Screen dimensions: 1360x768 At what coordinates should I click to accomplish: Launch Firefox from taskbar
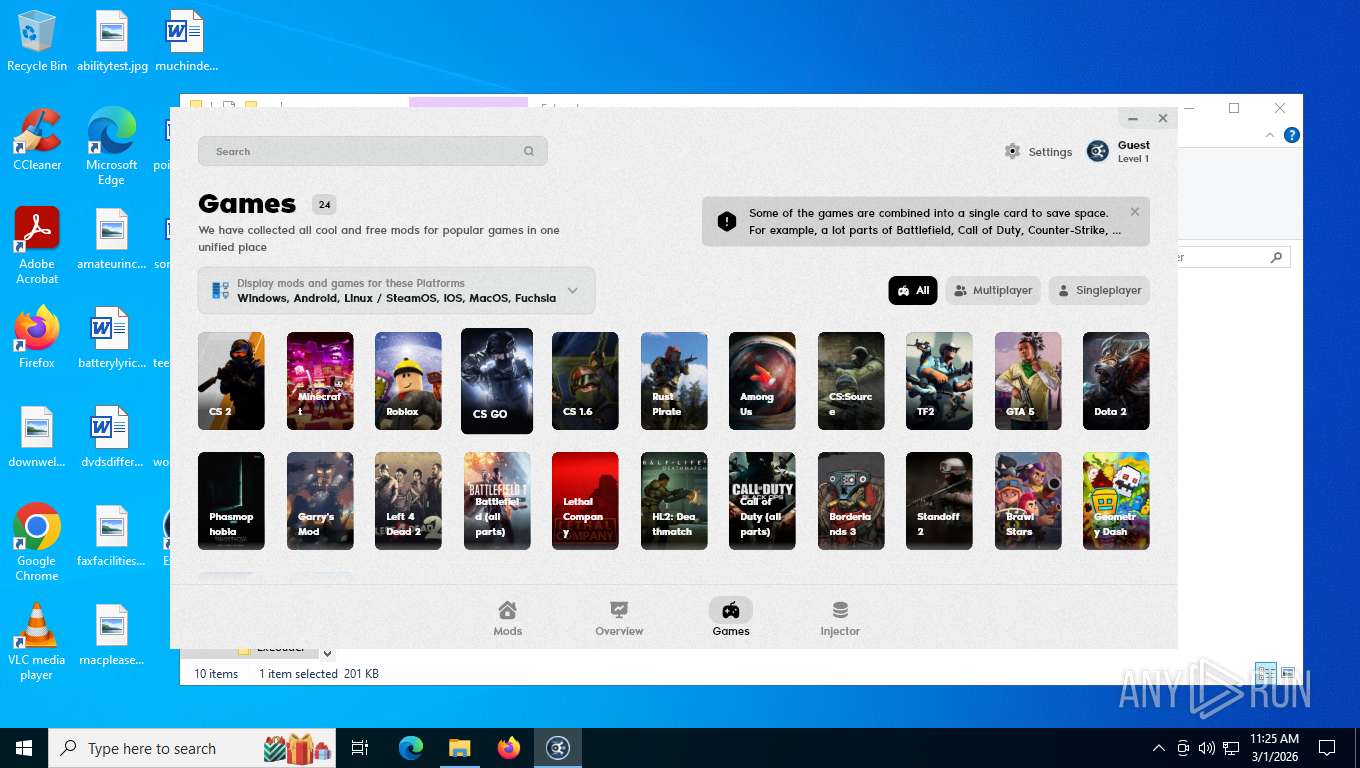pos(509,748)
